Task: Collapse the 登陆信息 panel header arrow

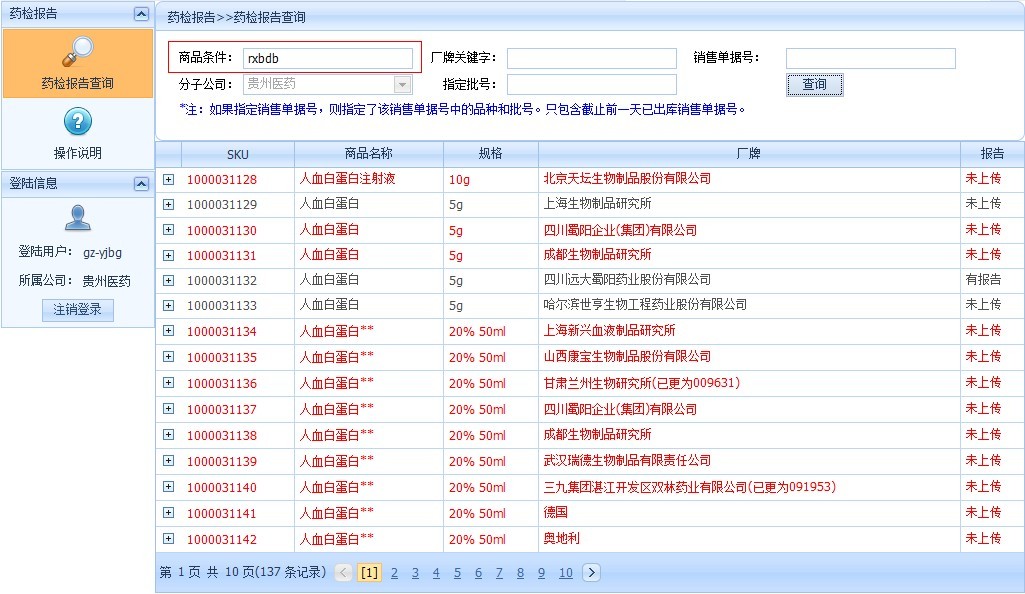Action: (141, 184)
